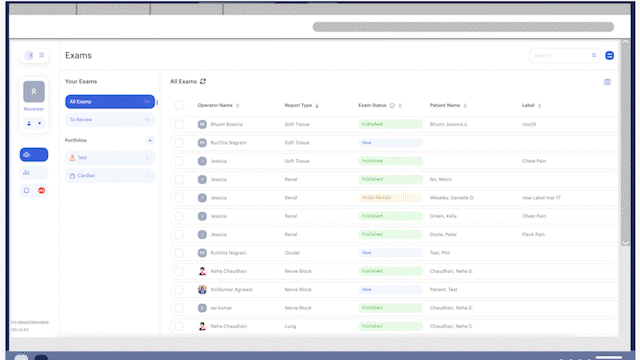Screen dimensions: 640x360
Task: Click Published status in Doyle, Peter row
Action: 390,234
